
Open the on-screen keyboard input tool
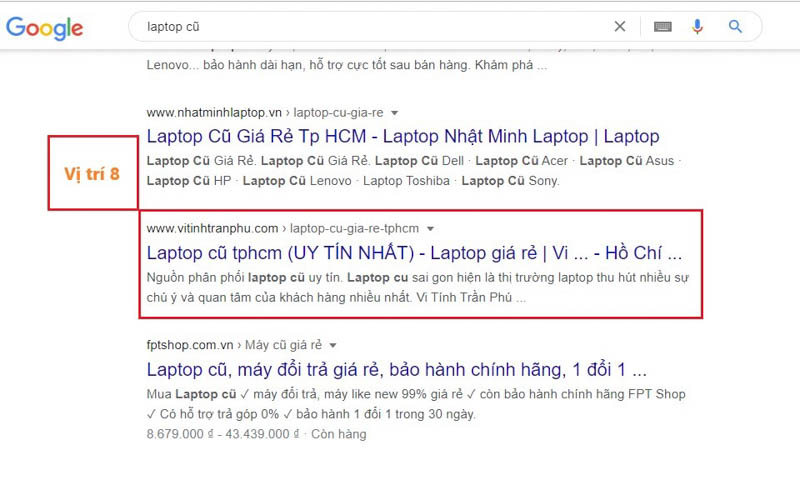point(663,27)
